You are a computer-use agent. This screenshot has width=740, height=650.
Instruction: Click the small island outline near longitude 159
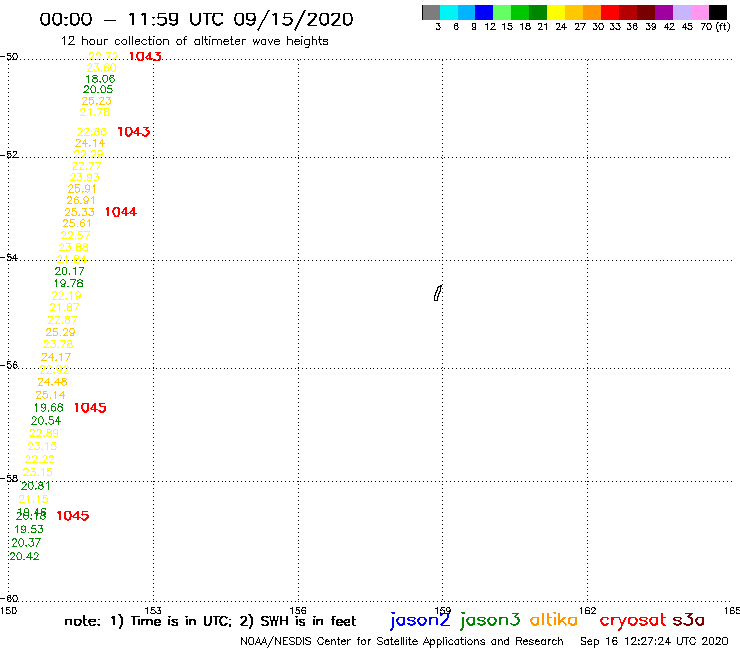pyautogui.click(x=438, y=293)
